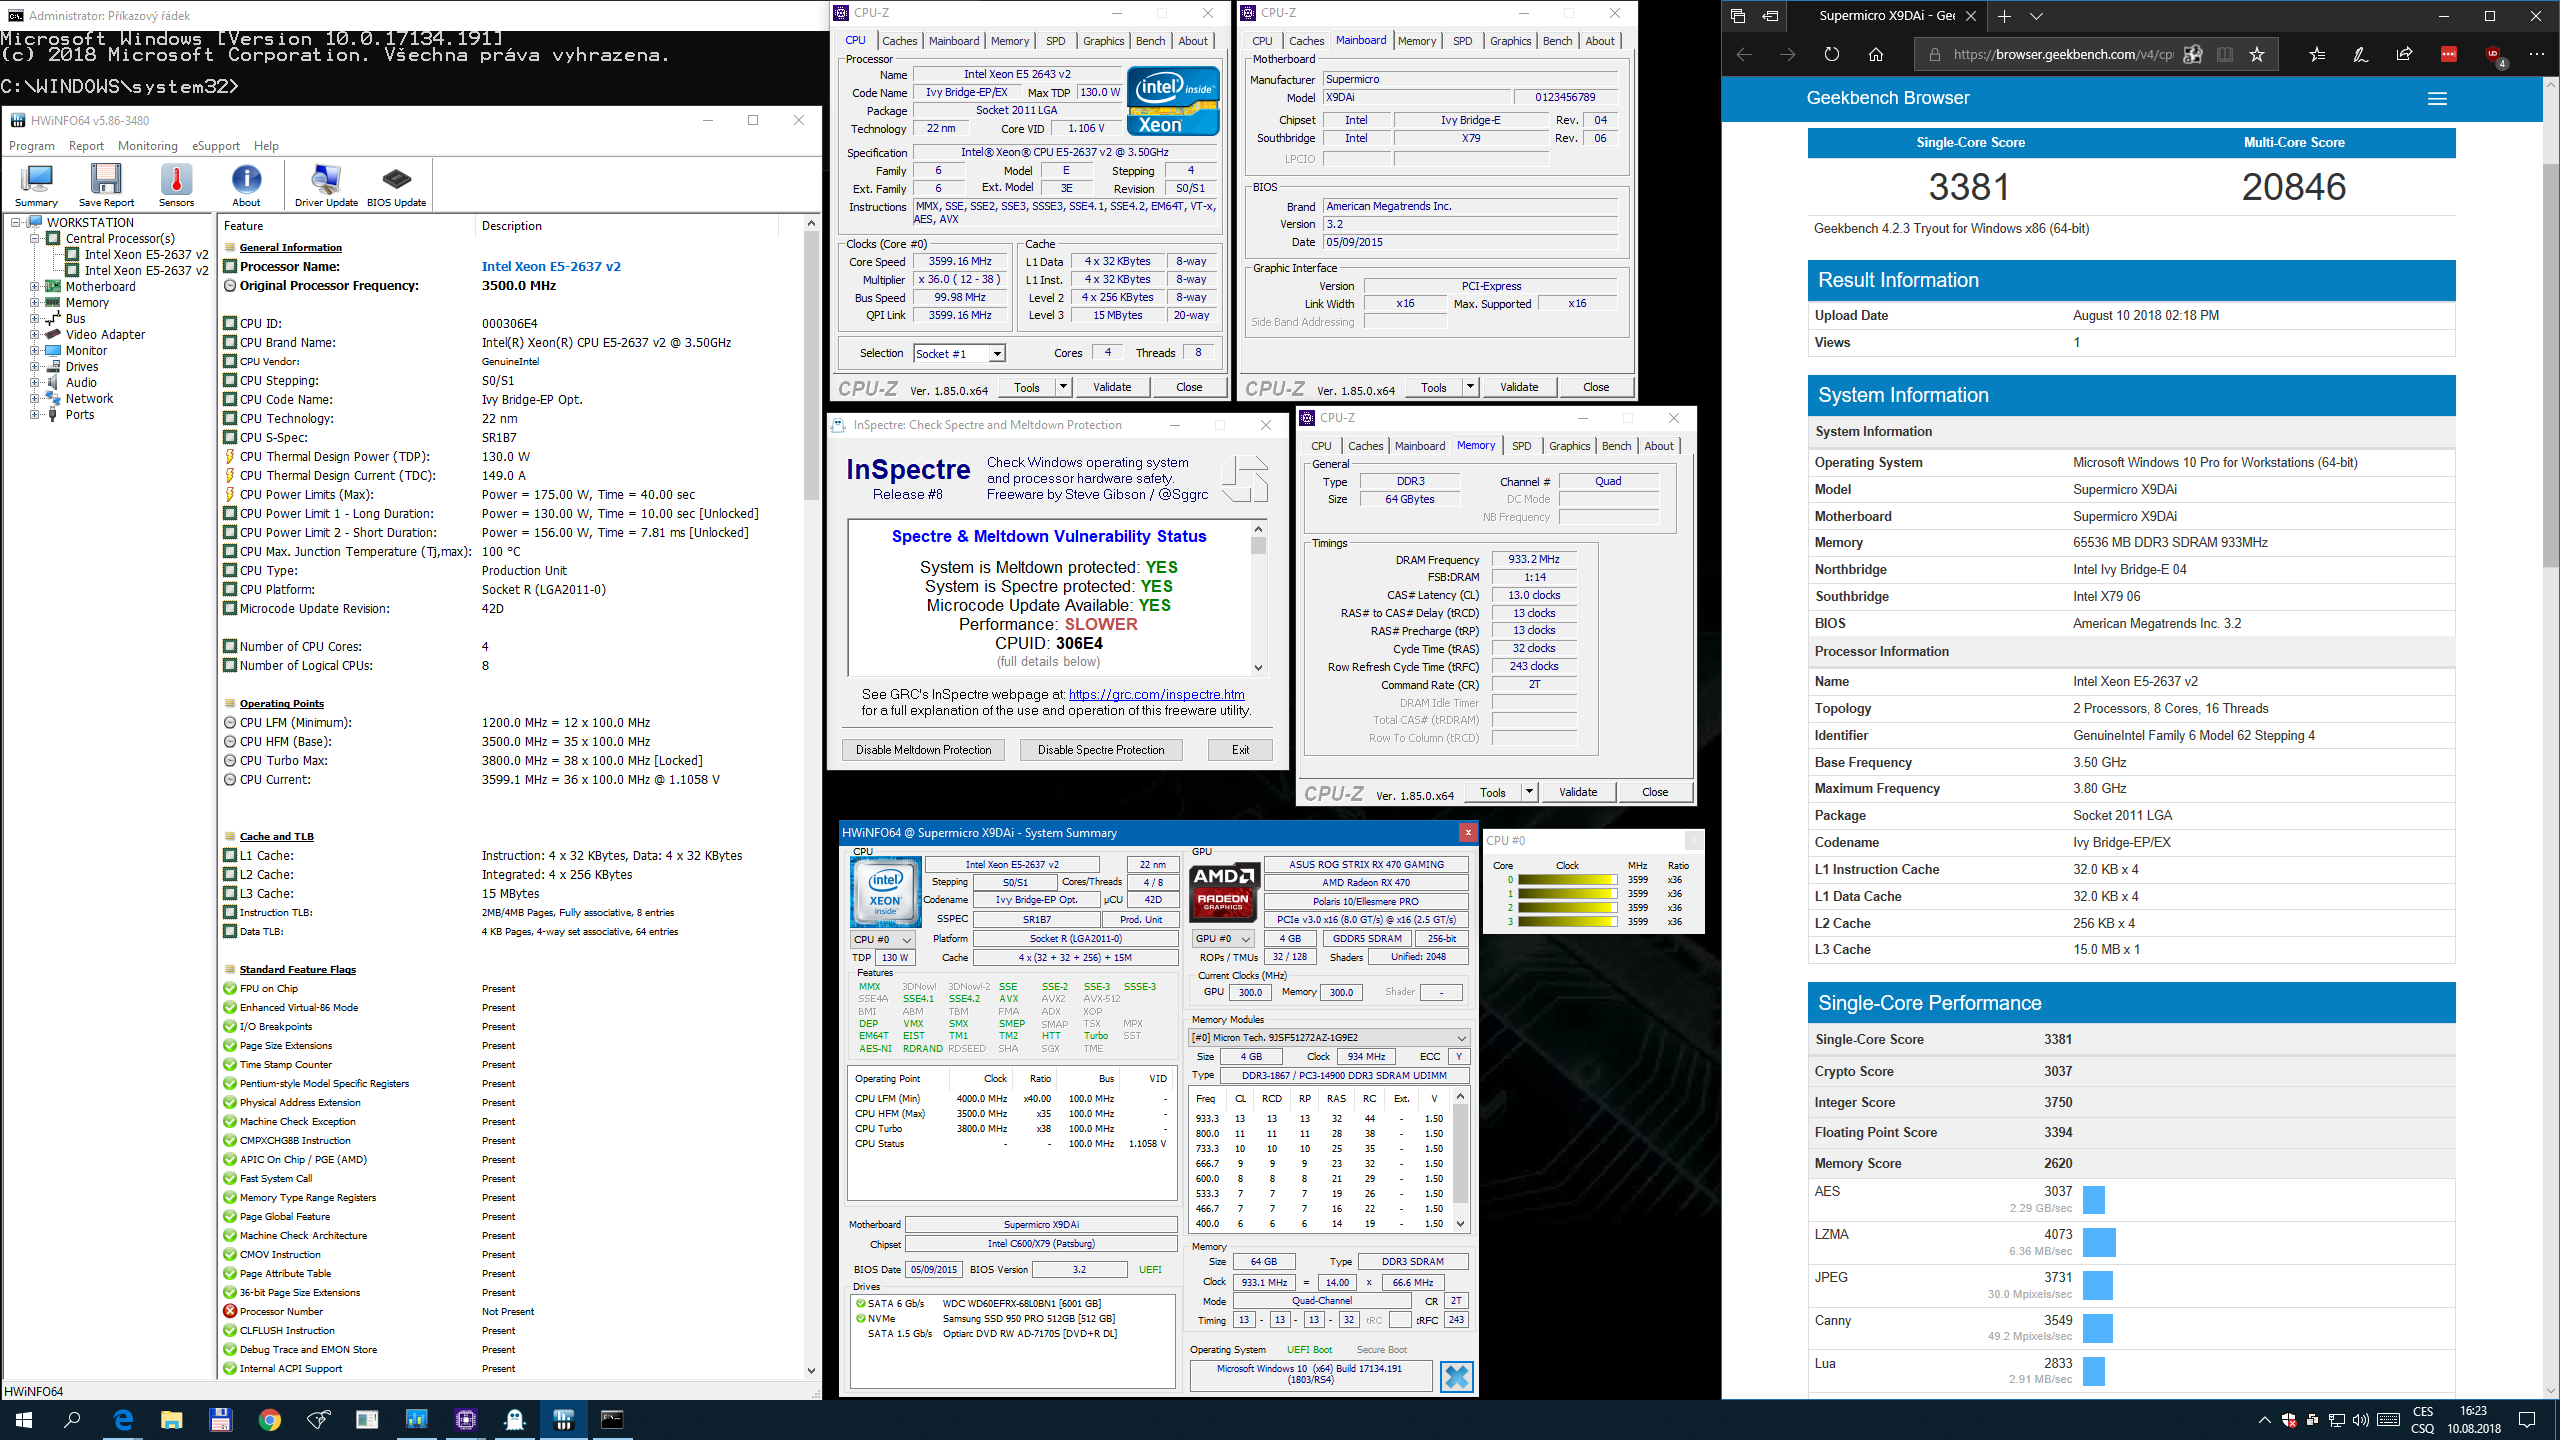Open the eSupport menu
The width and height of the screenshot is (2560, 1440).
[216, 146]
